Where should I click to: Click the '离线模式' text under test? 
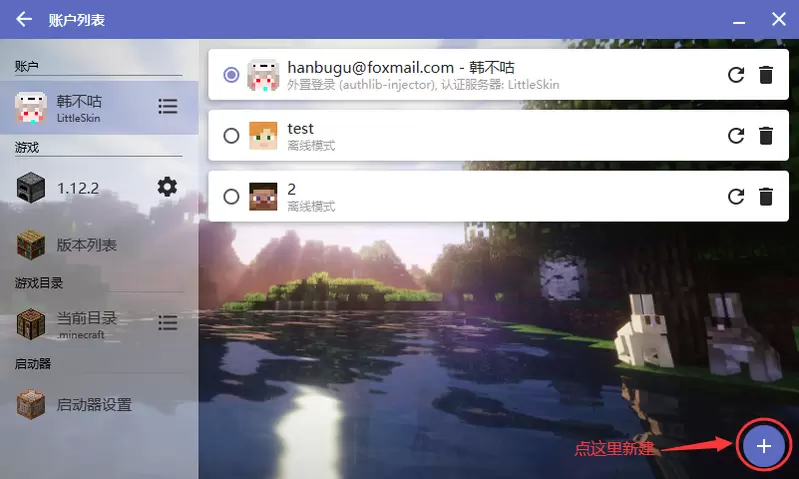311,146
